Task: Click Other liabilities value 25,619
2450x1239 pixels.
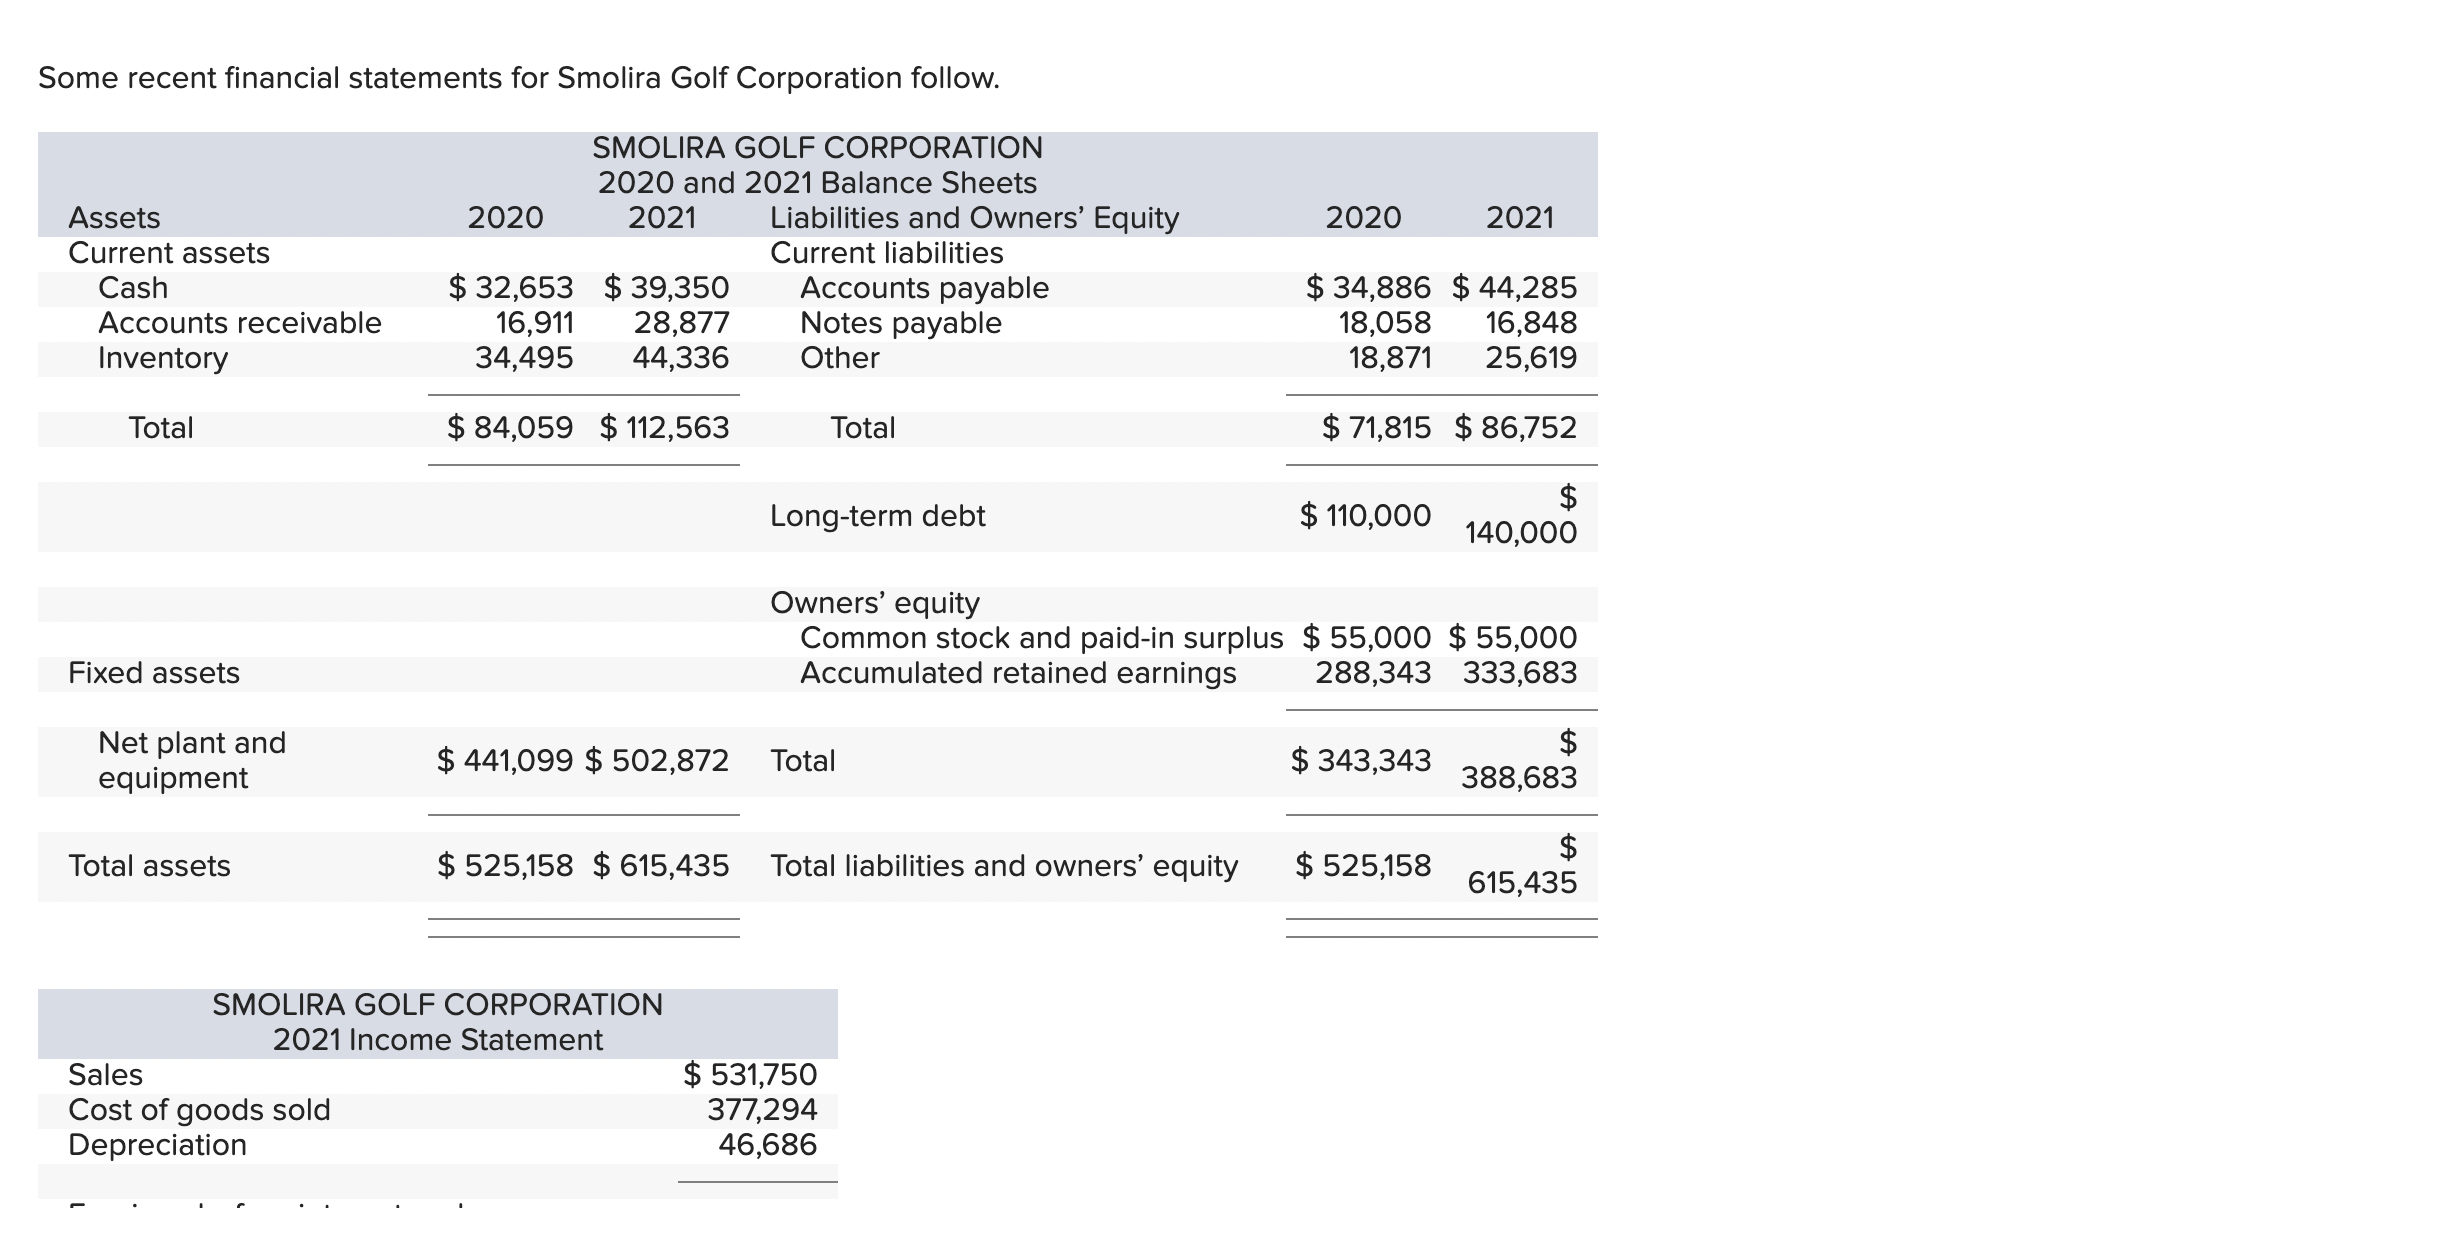Action: coord(1531,358)
